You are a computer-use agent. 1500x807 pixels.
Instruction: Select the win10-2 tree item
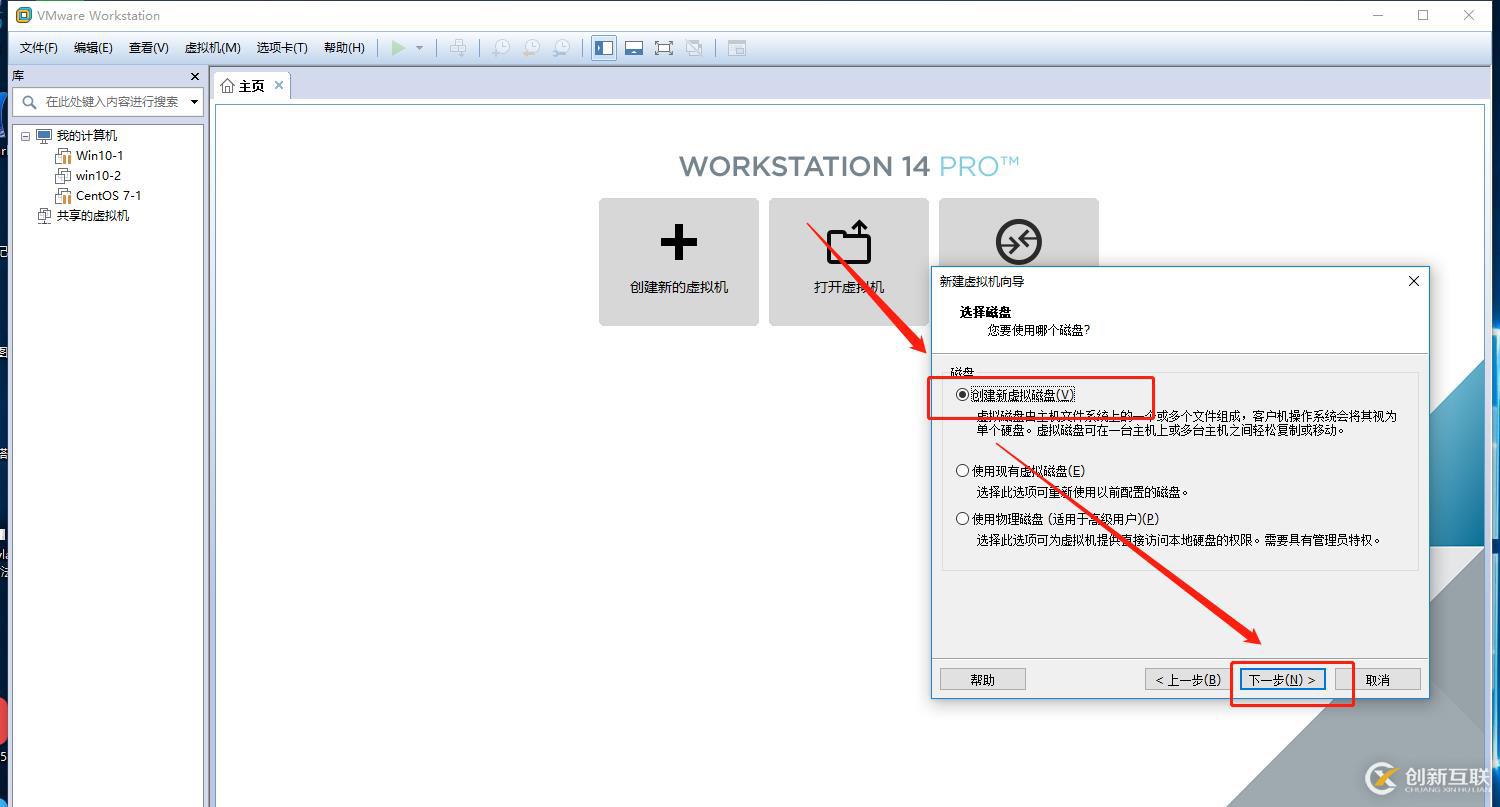[98, 176]
